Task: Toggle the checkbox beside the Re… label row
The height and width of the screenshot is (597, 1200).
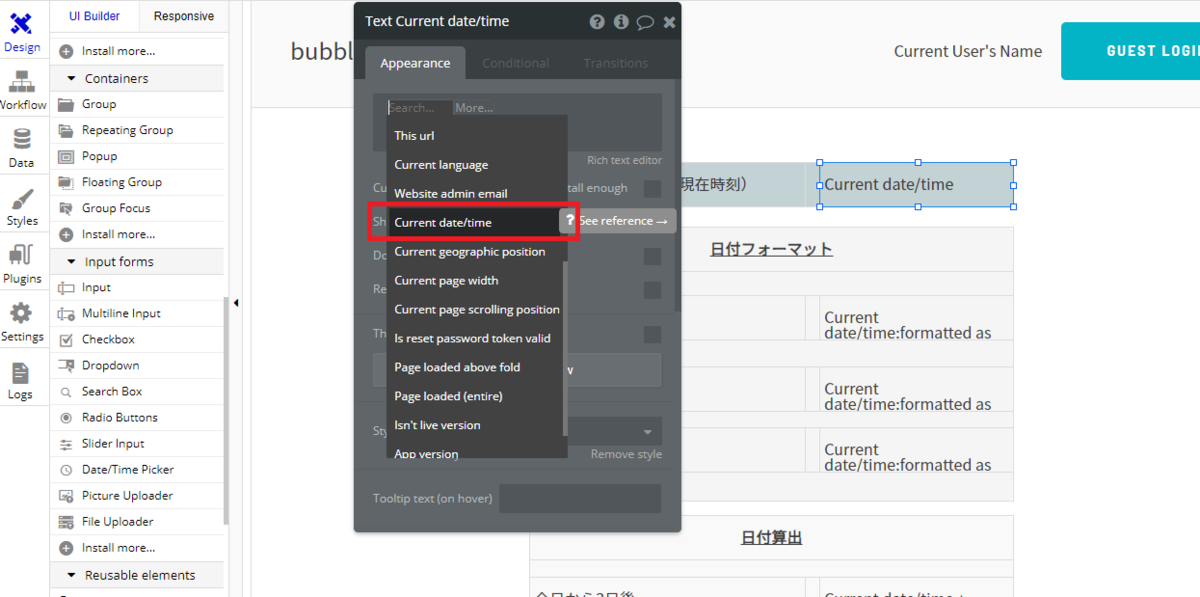Action: click(652, 290)
